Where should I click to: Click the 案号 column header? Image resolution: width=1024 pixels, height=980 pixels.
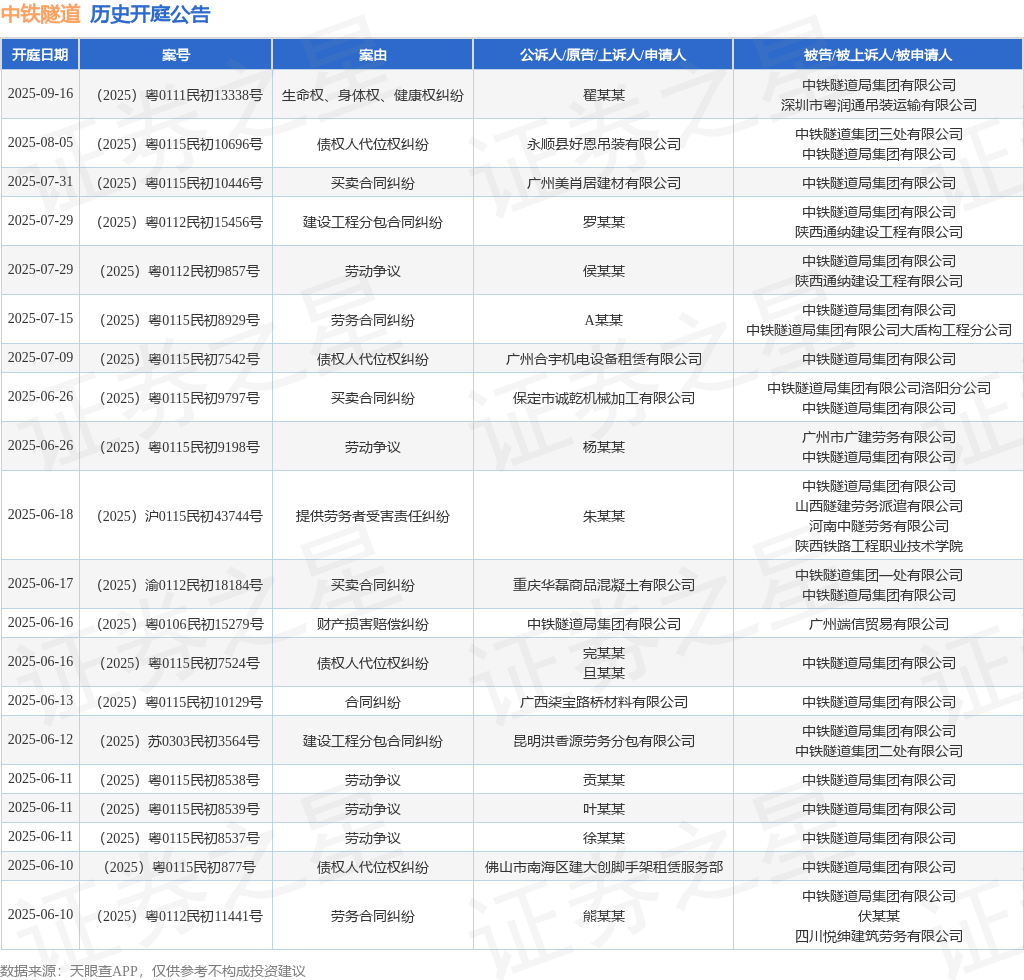coord(176,55)
